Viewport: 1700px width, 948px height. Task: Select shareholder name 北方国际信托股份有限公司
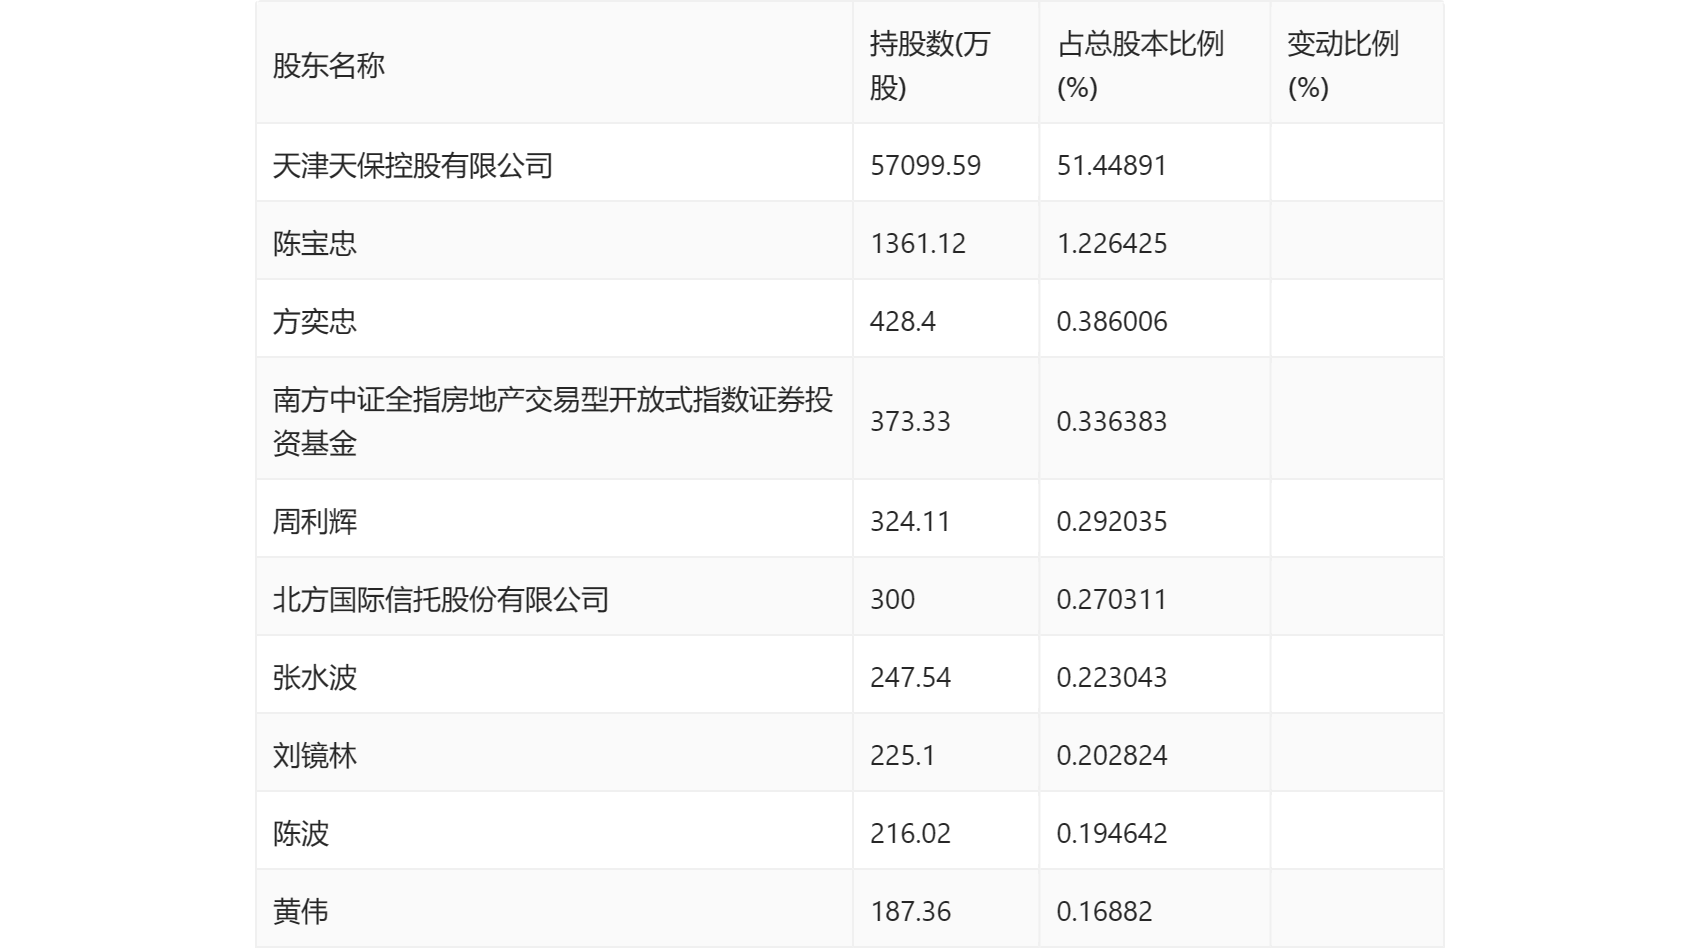click(441, 600)
